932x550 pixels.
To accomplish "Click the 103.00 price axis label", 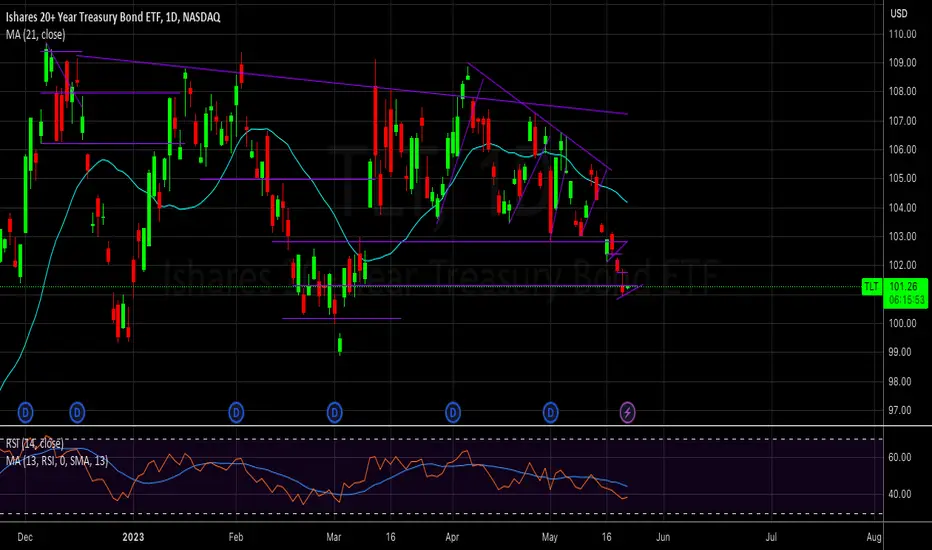I will (x=902, y=236).
